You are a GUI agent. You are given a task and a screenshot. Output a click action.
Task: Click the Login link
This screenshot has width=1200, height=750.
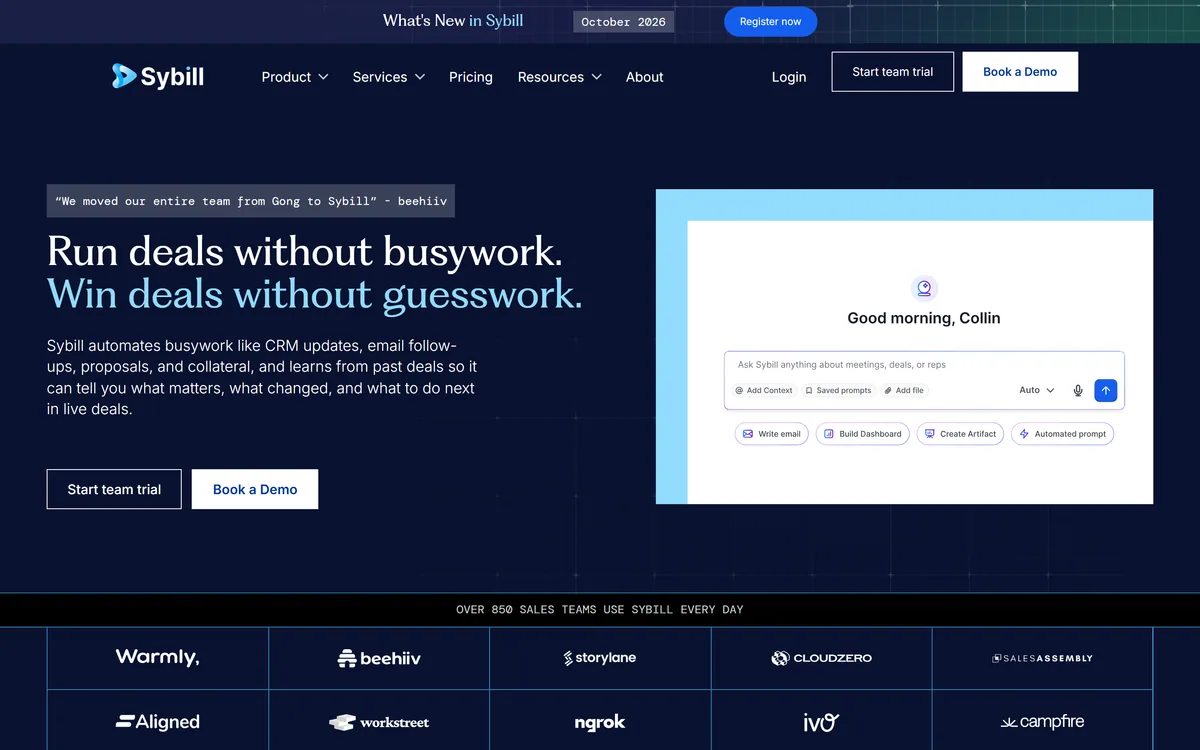point(789,77)
